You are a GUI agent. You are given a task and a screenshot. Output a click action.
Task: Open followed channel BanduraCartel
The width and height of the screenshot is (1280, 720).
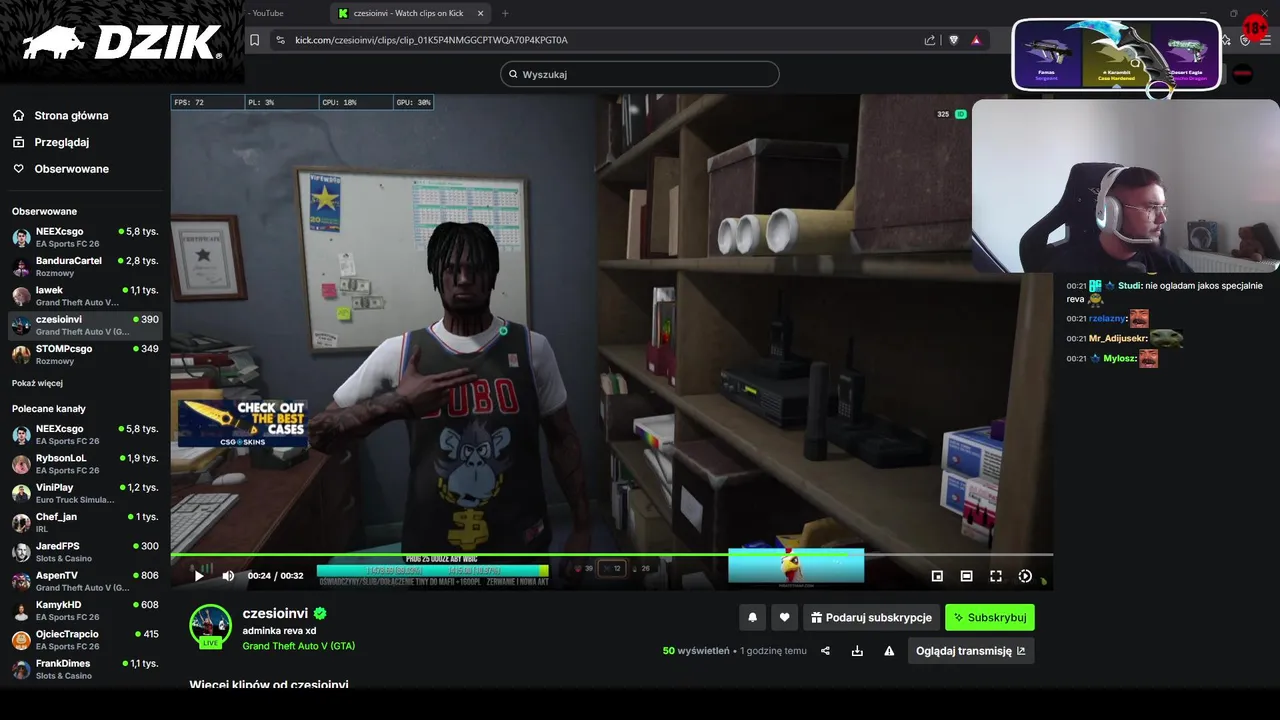pyautogui.click(x=85, y=266)
